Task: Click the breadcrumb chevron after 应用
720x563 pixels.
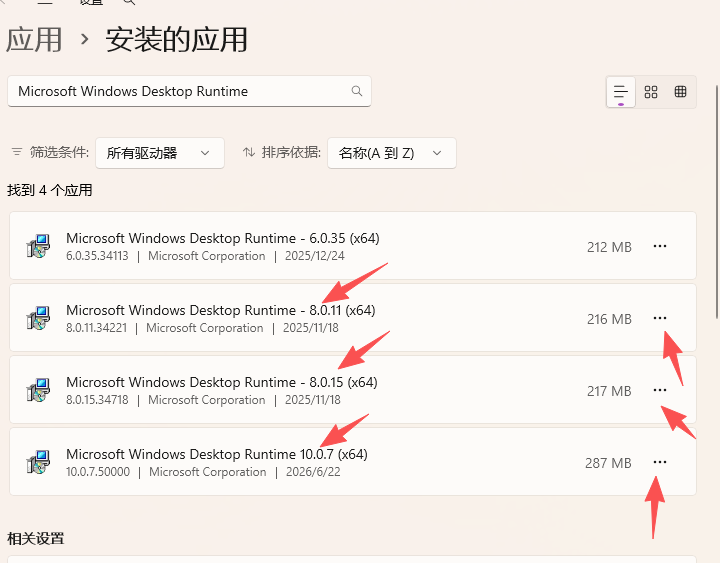Action: click(84, 39)
